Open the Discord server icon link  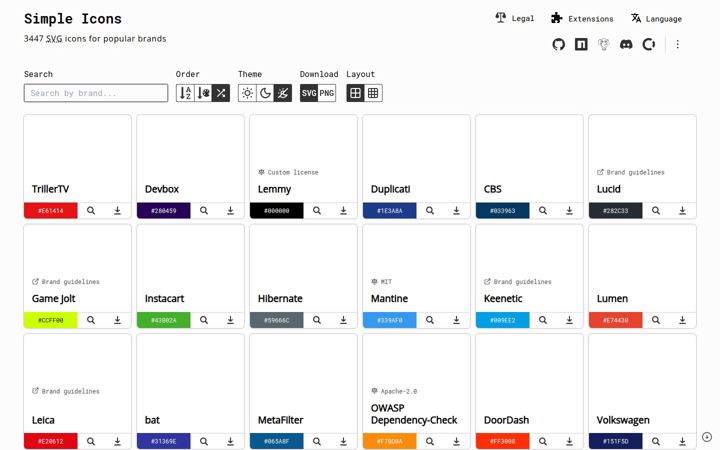[626, 45]
